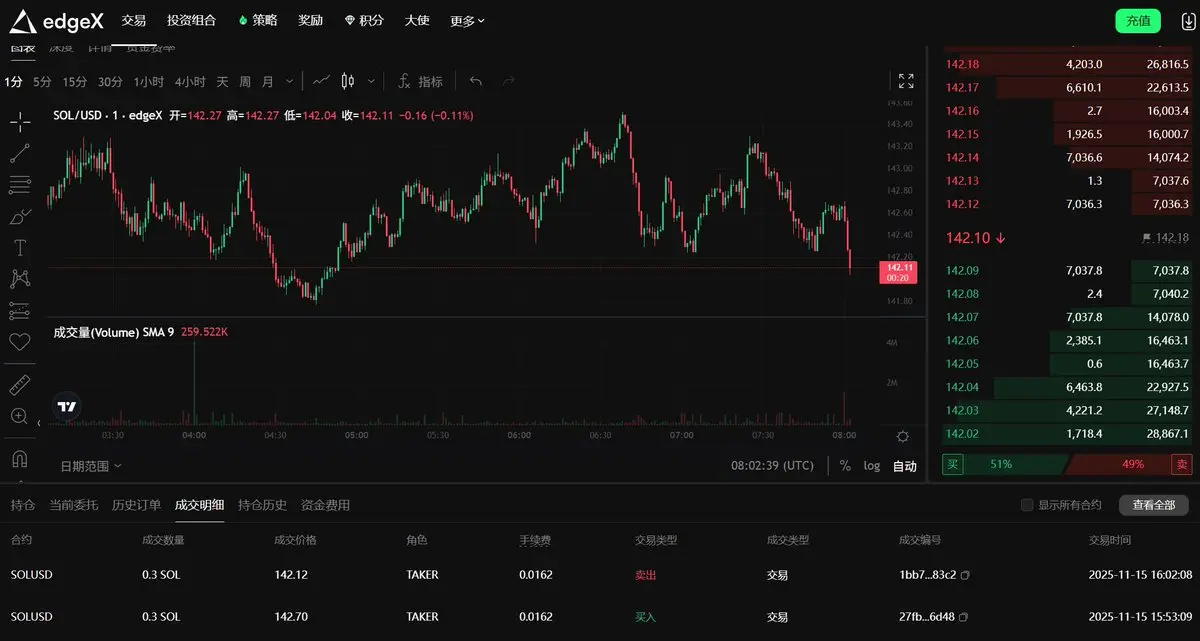Switch to the 持仓历史 tab
The width and height of the screenshot is (1200, 641).
point(263,505)
